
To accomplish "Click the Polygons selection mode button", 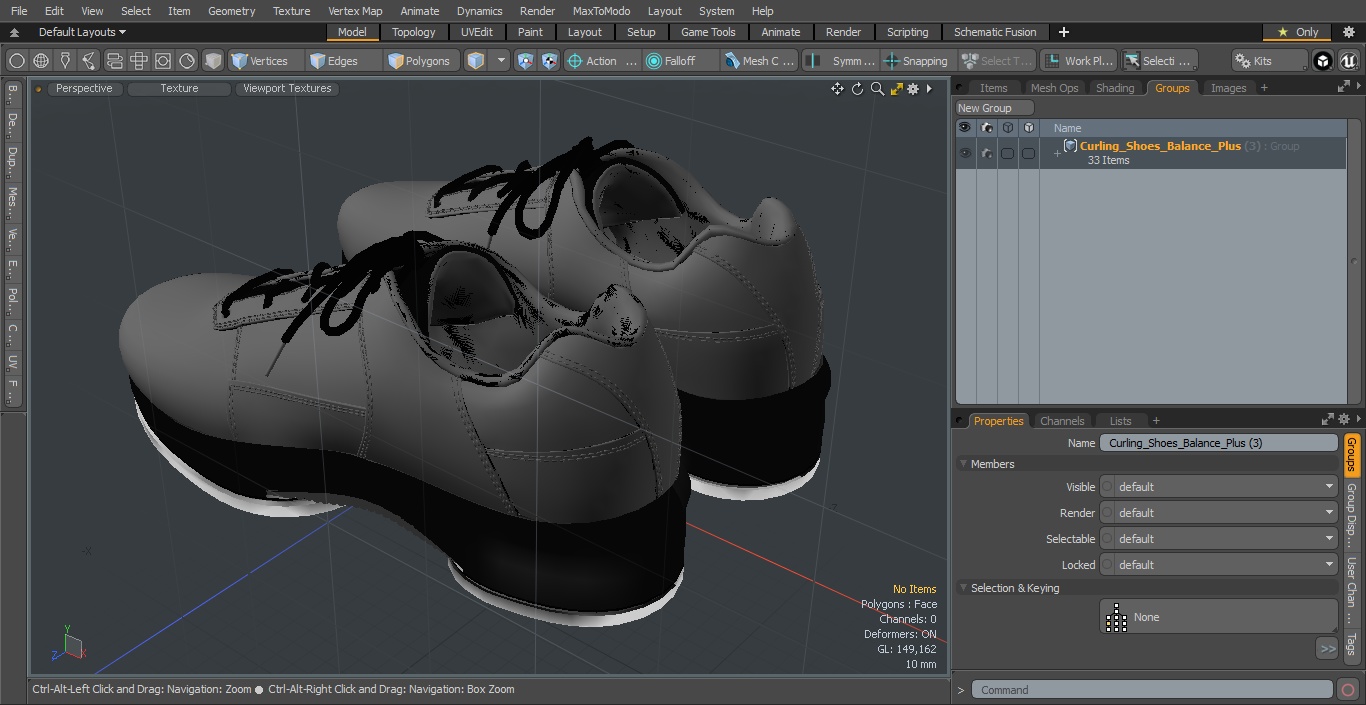I will [419, 61].
